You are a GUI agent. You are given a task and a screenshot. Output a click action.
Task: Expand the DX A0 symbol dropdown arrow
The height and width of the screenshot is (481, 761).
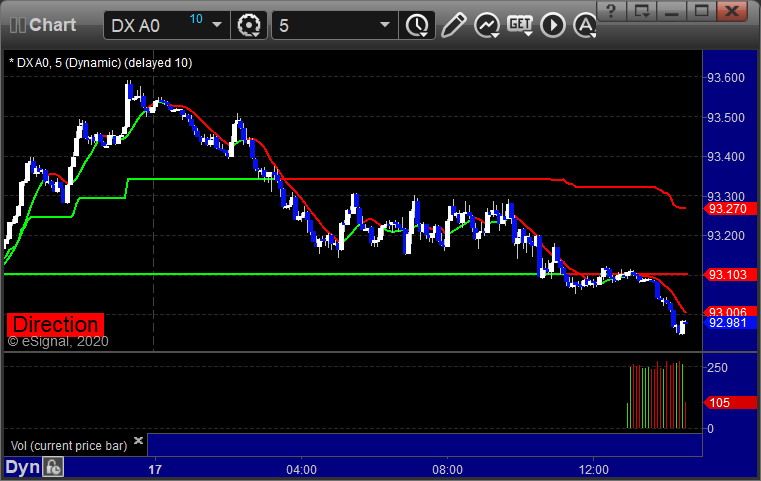tap(217, 25)
